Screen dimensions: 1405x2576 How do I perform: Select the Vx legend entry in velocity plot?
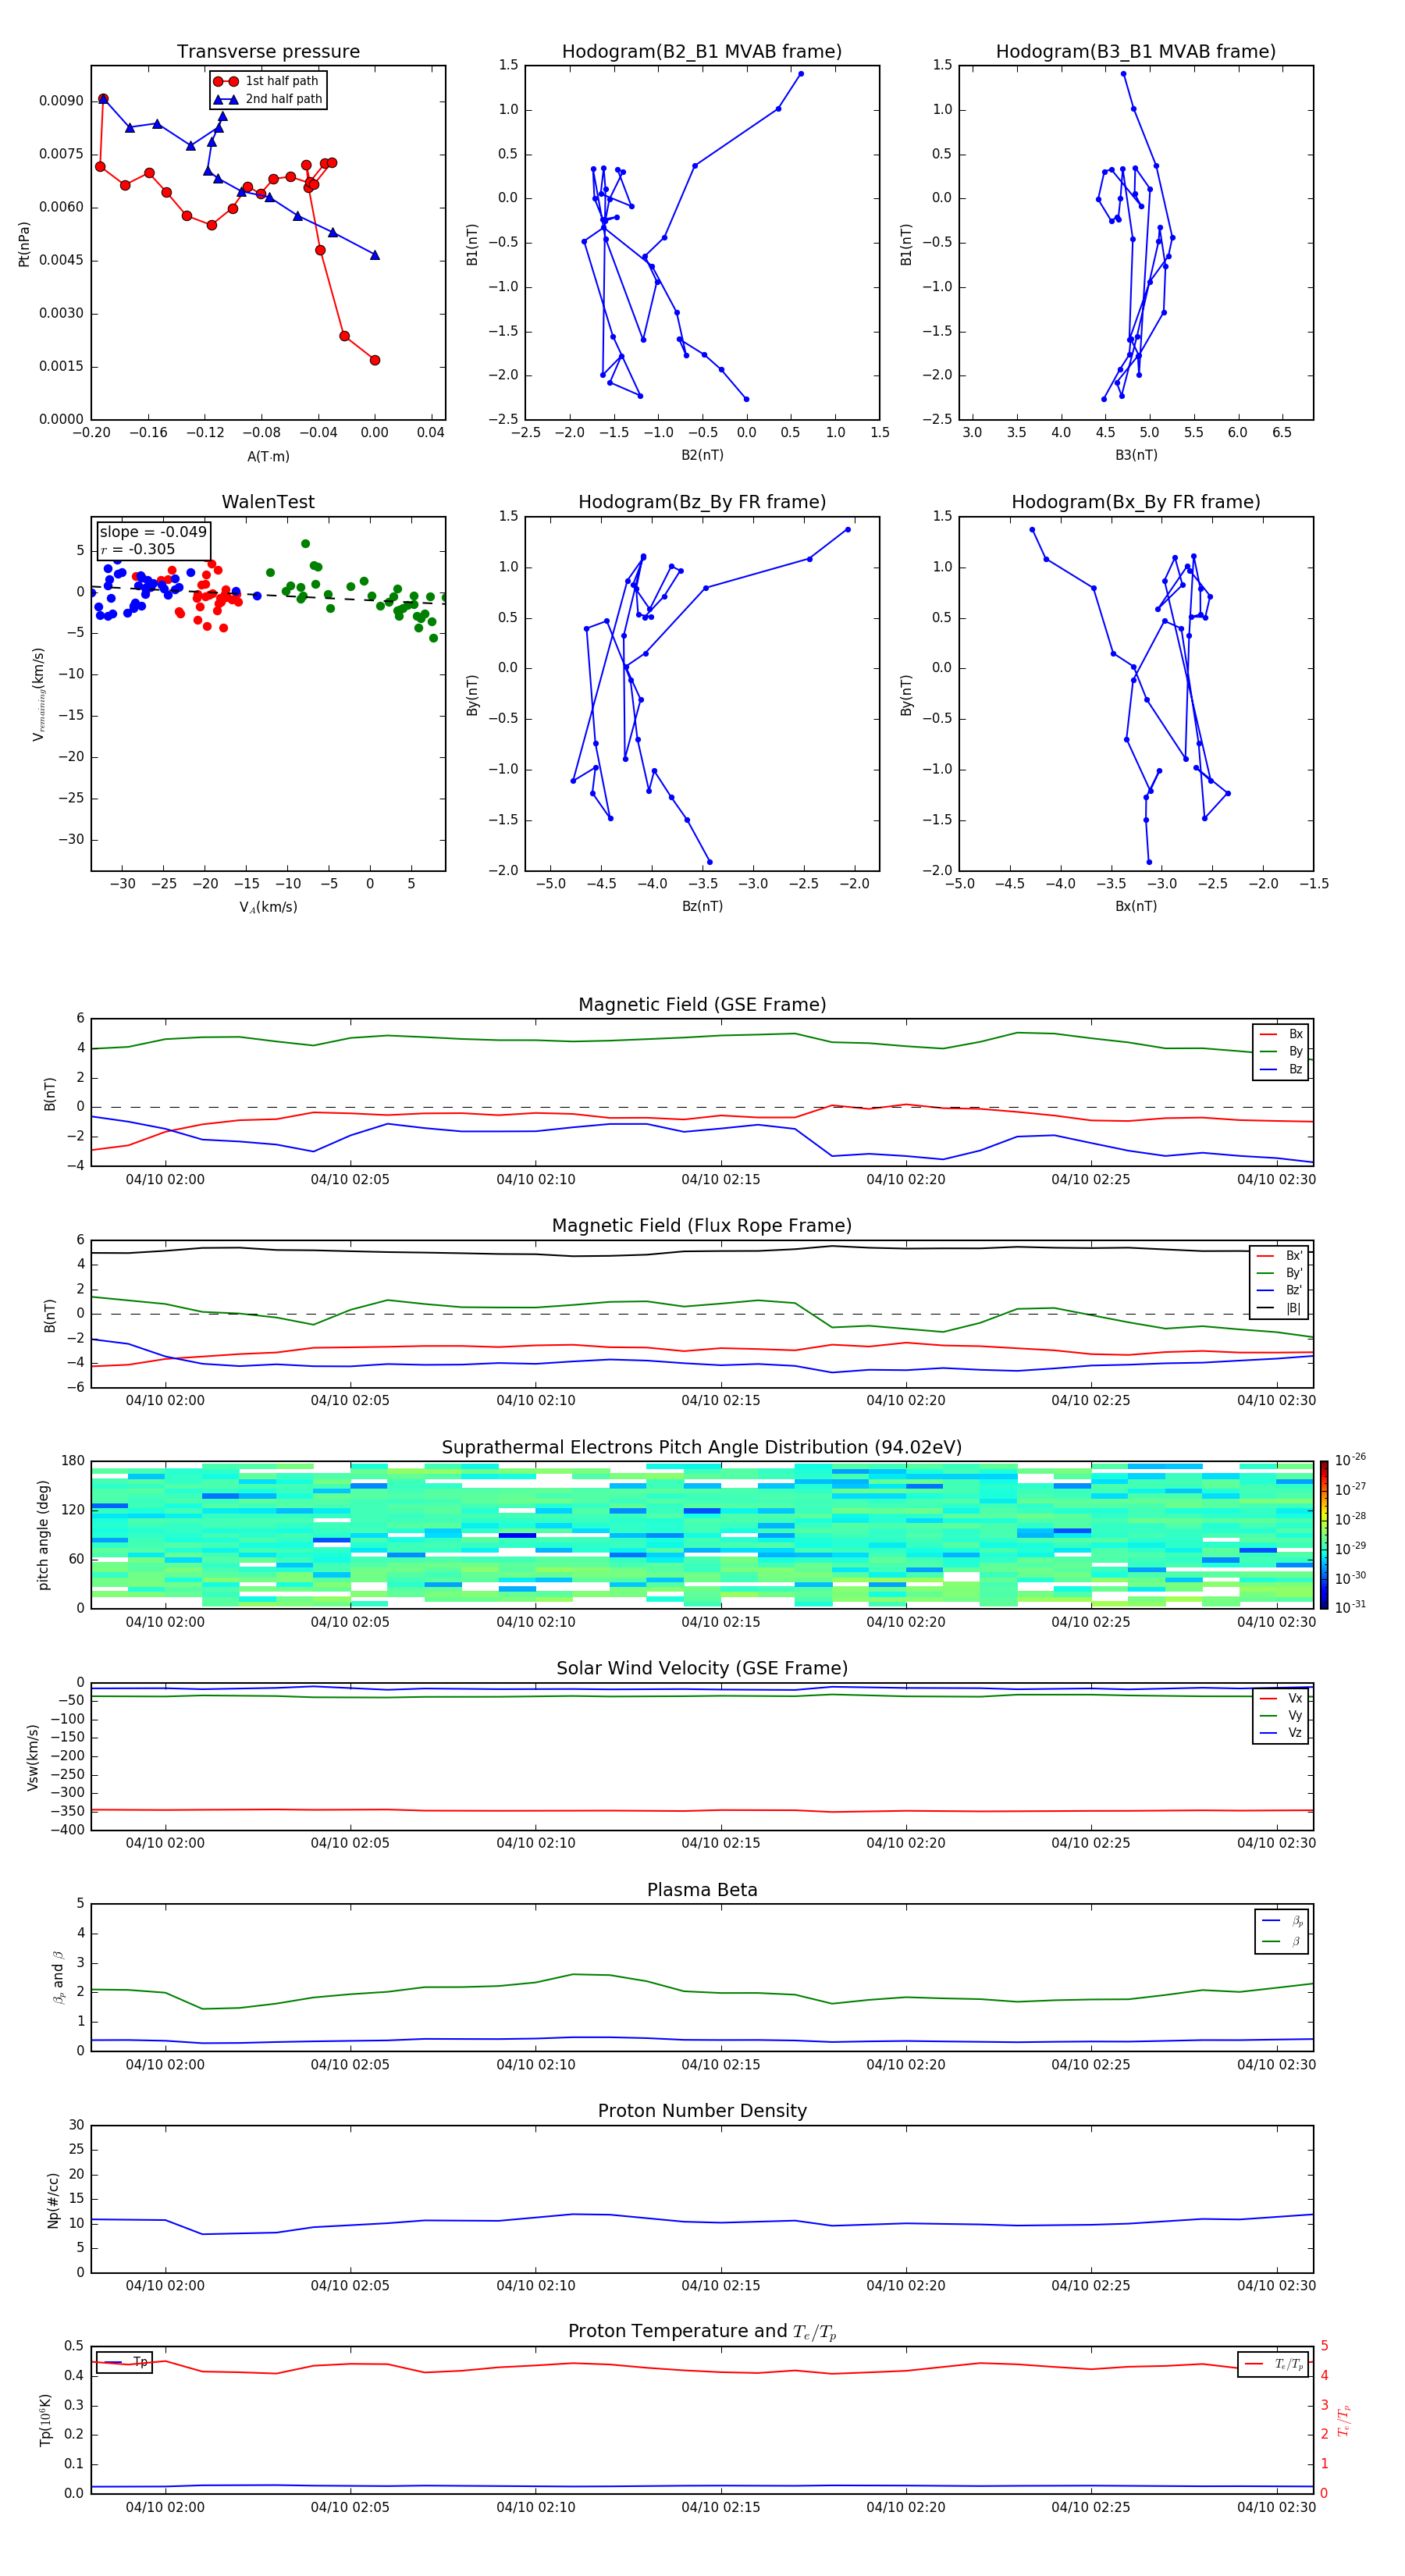[1281, 1698]
